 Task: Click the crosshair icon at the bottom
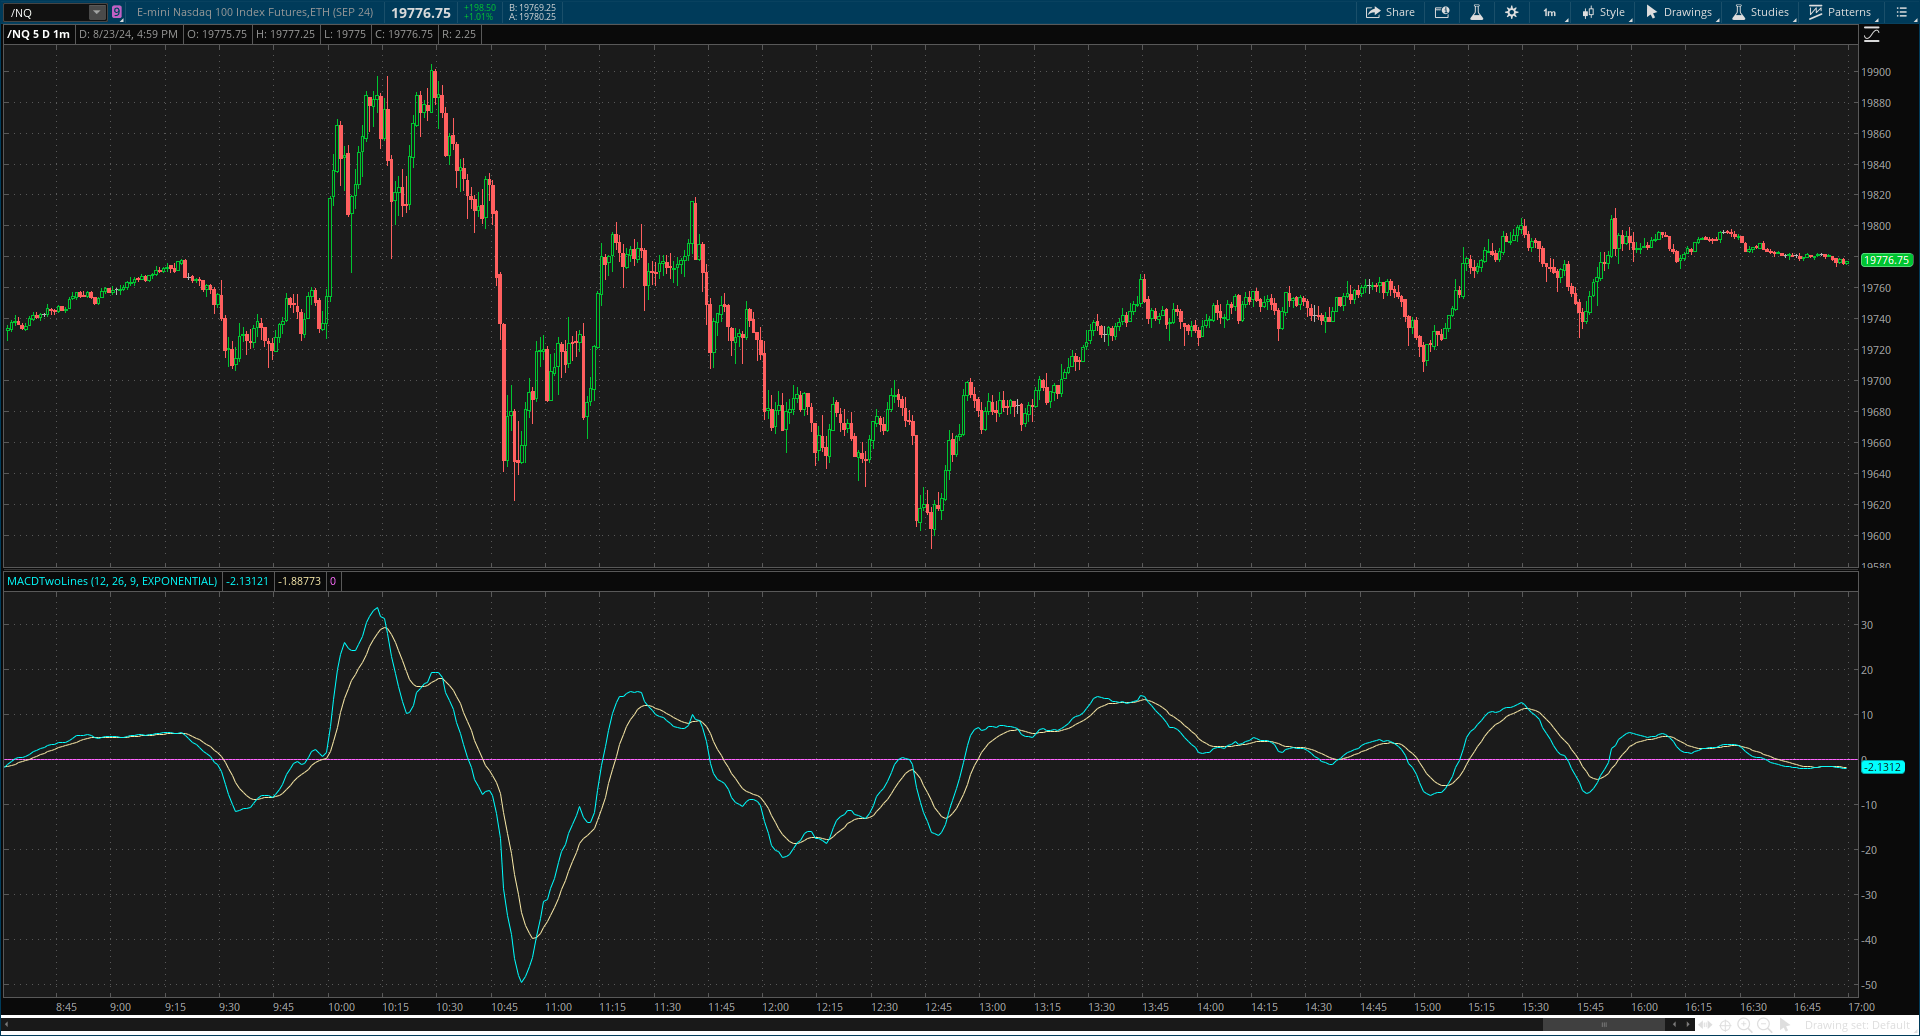(1725, 1025)
